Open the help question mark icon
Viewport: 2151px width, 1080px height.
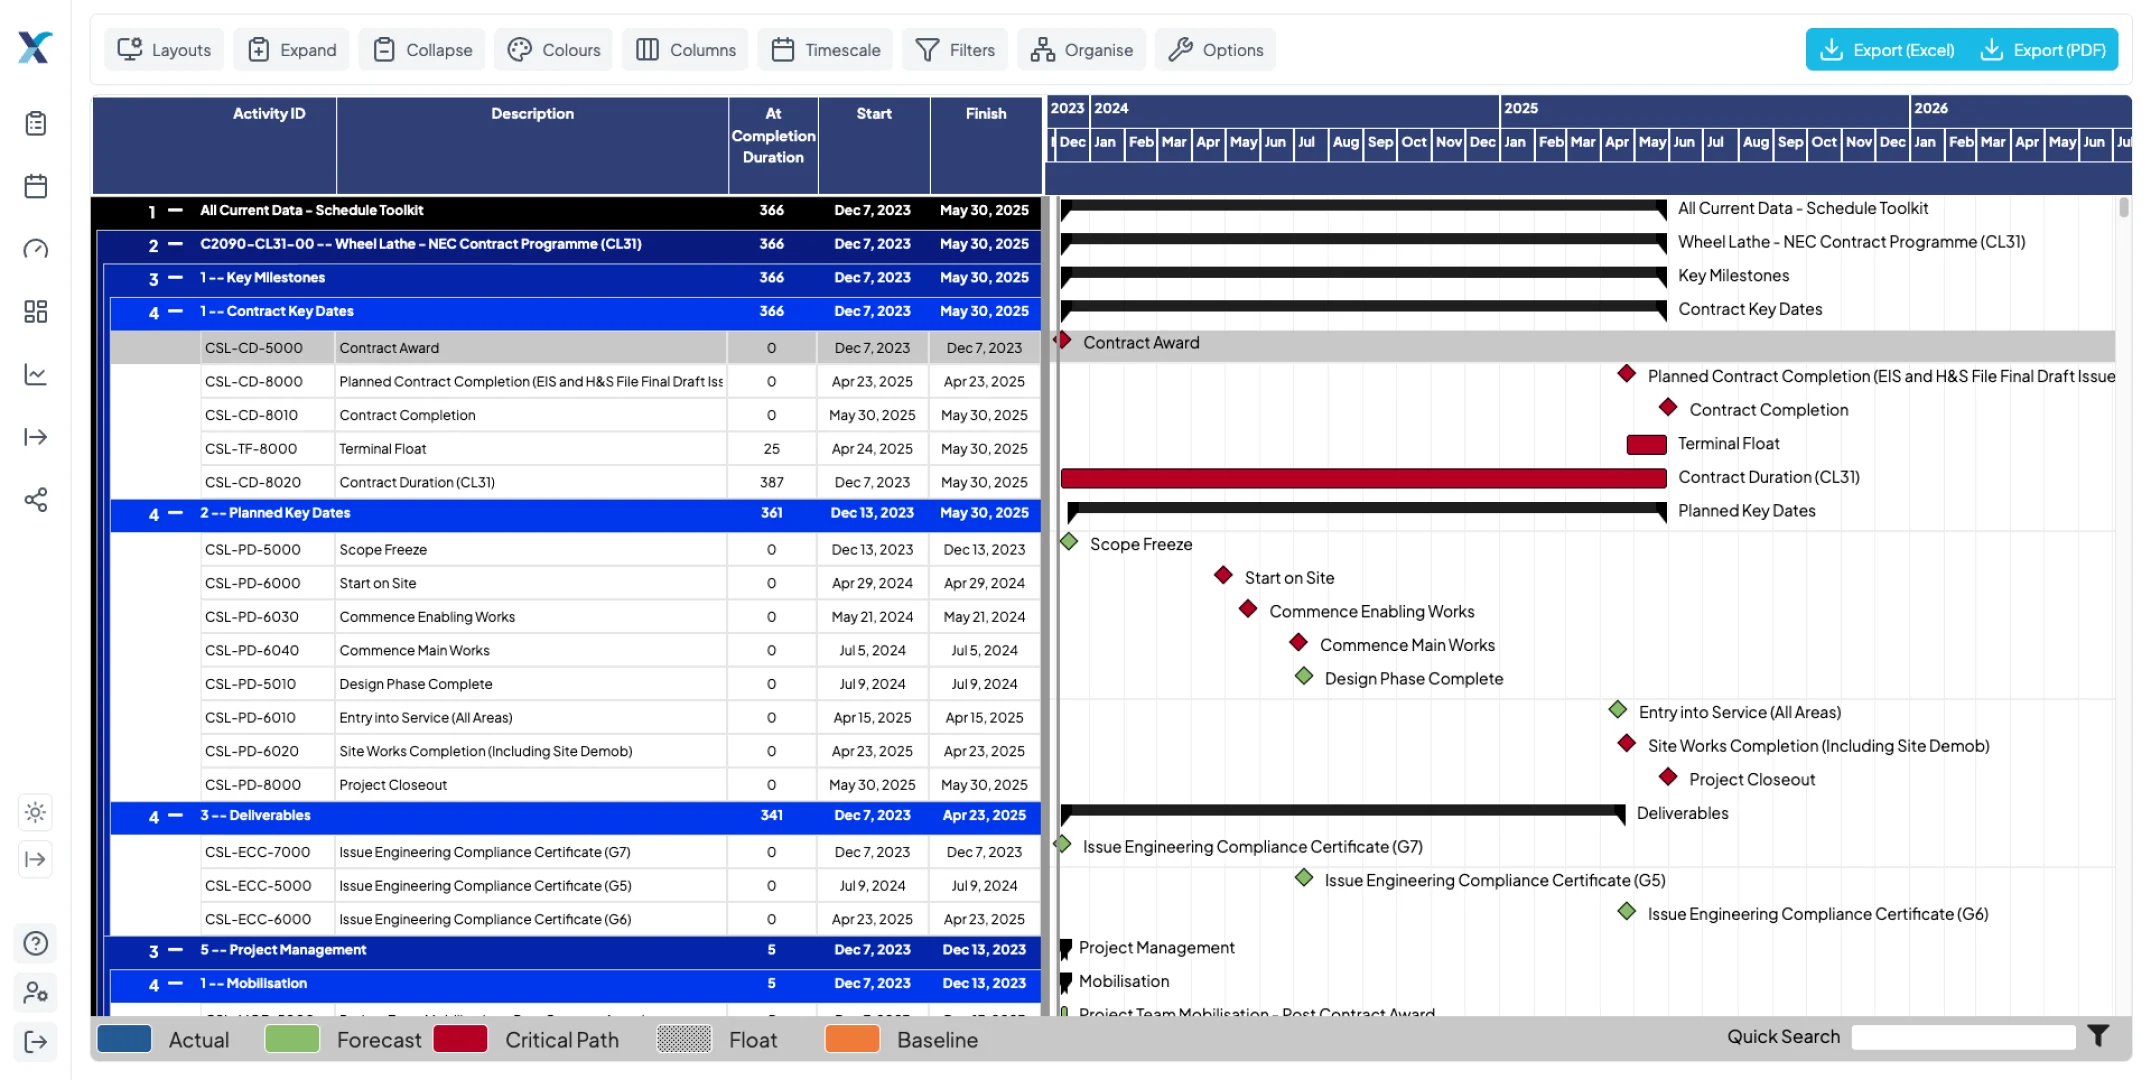[35, 943]
